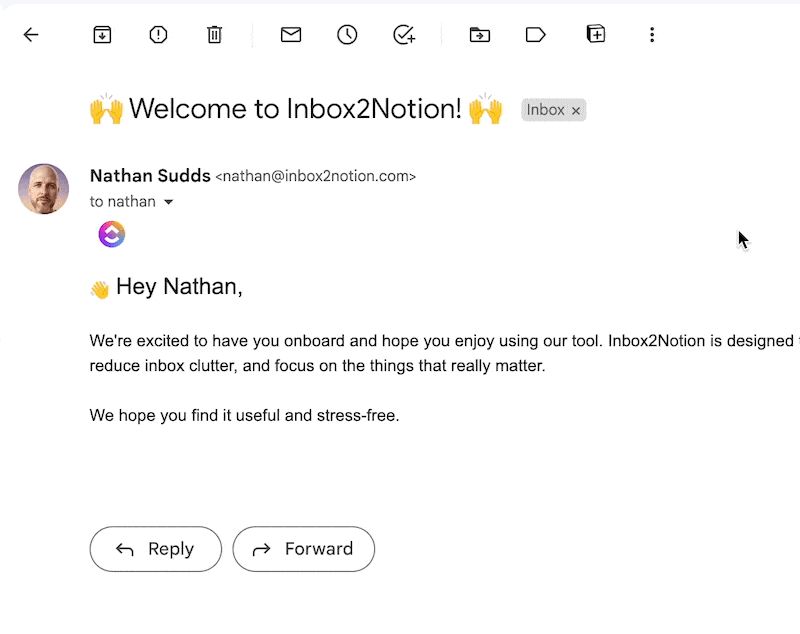
Task: Click the Inbox2Notion logo in the email body
Action: 111,234
